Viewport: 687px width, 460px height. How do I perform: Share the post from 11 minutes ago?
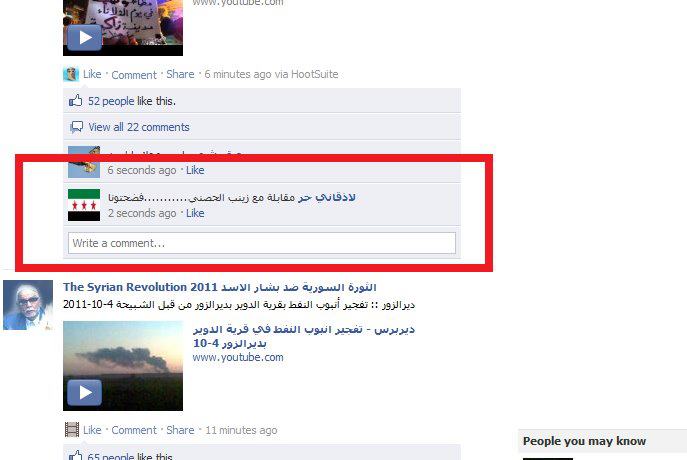(x=180, y=430)
